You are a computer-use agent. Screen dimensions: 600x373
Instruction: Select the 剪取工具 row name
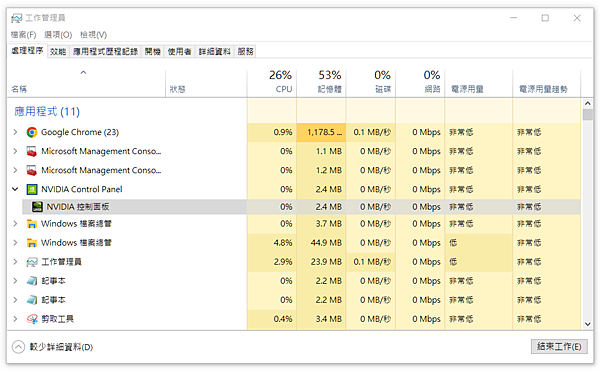coord(57,319)
